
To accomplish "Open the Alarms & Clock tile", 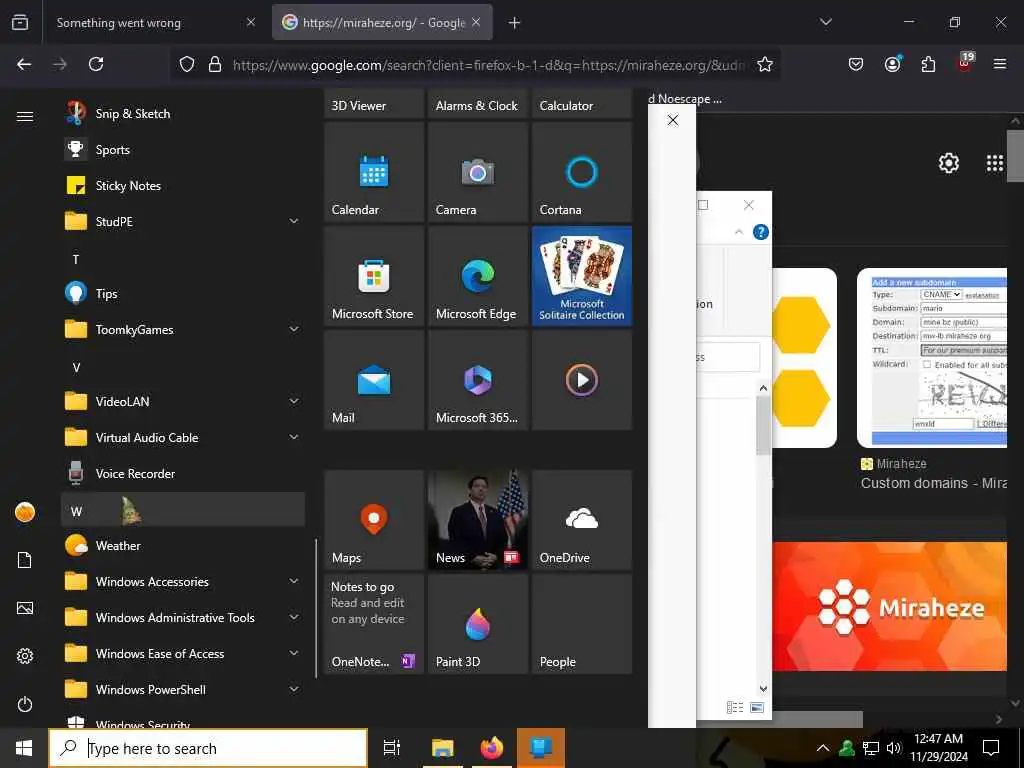I will tap(477, 104).
